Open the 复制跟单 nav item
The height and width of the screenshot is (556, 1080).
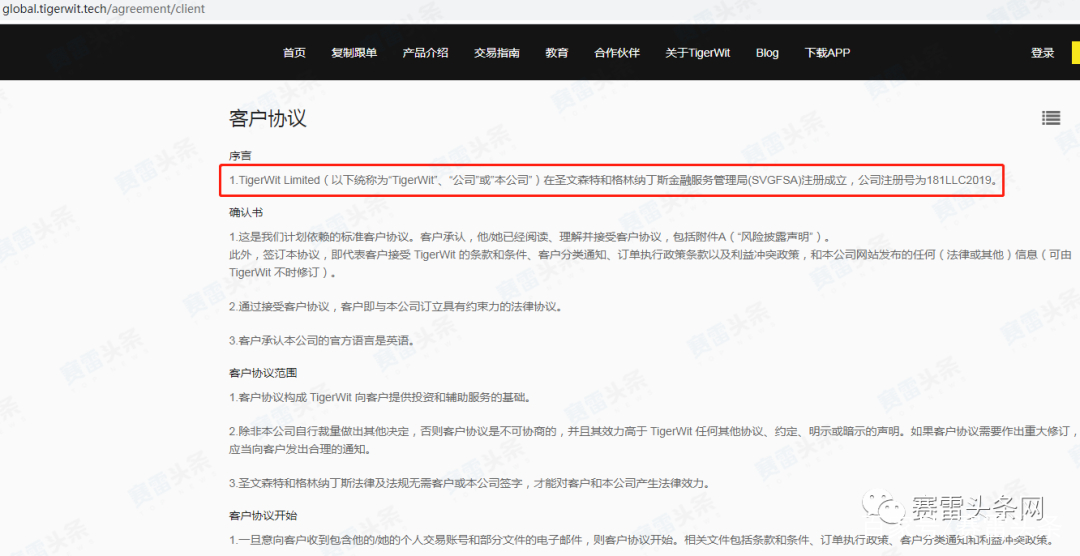354,53
